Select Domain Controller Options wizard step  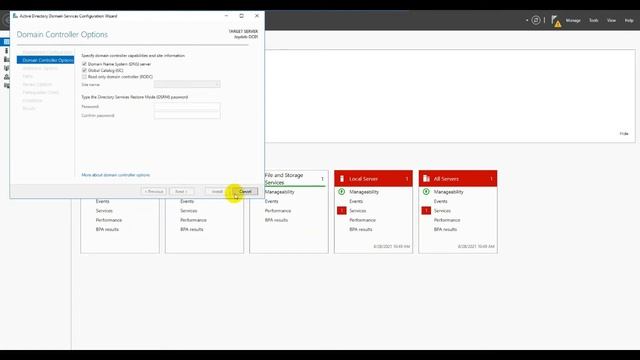(45, 60)
